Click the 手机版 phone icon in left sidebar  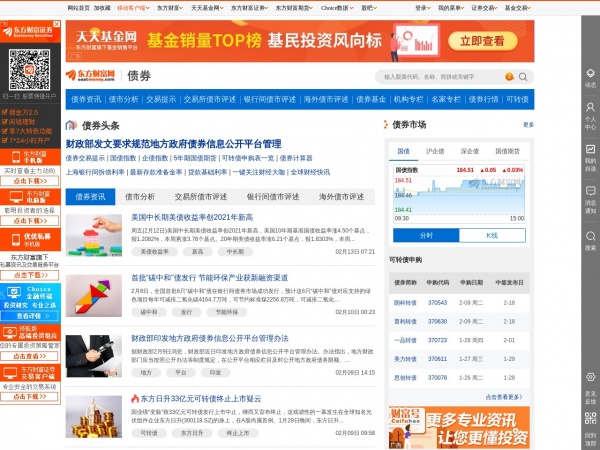[16, 157]
